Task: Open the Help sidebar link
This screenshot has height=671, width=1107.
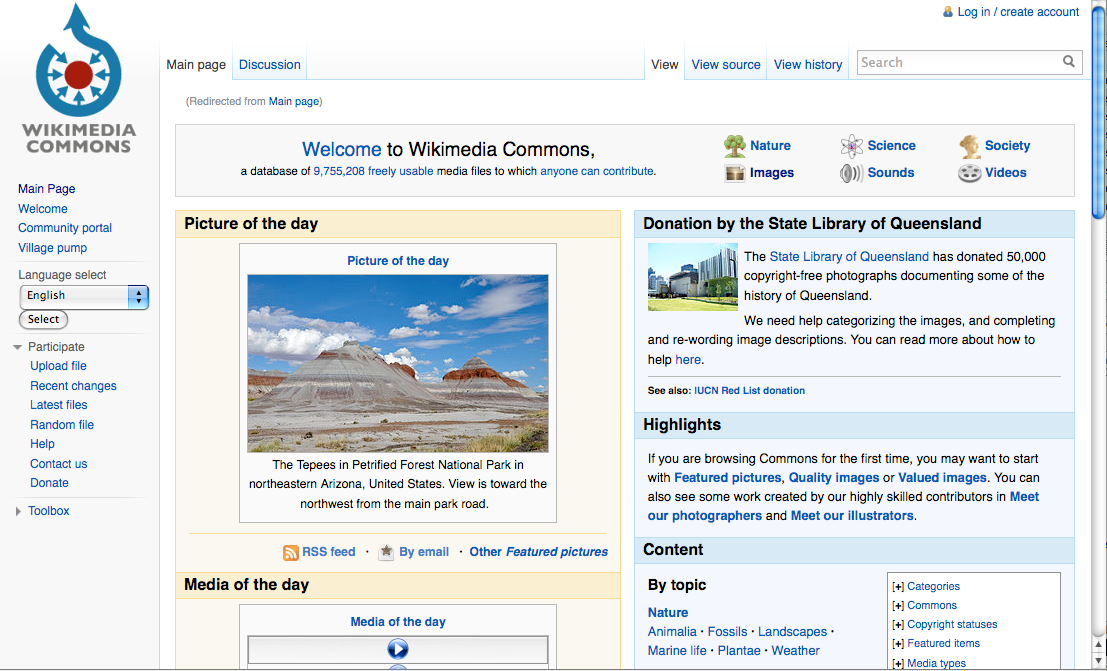Action: [x=42, y=444]
